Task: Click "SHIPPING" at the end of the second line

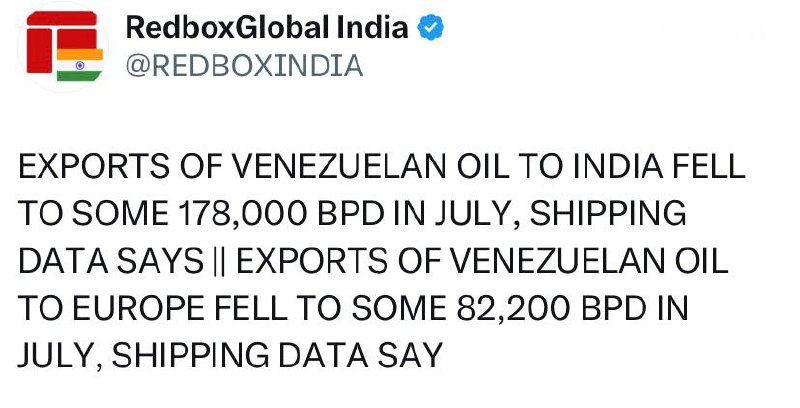Action: click(608, 214)
